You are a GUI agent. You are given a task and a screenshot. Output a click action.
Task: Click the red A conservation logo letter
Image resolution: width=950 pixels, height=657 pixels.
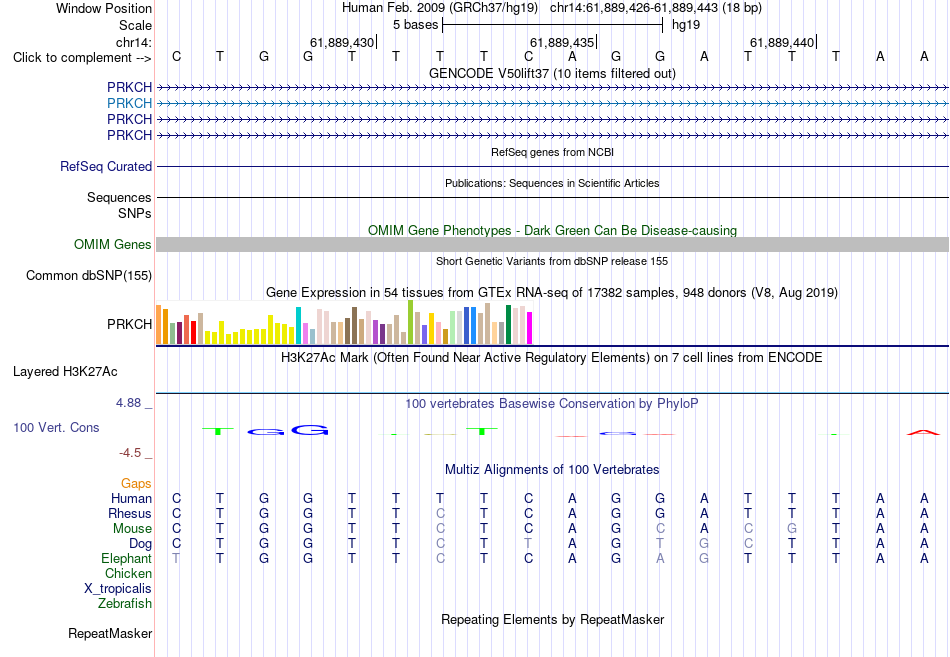[x=923, y=432]
